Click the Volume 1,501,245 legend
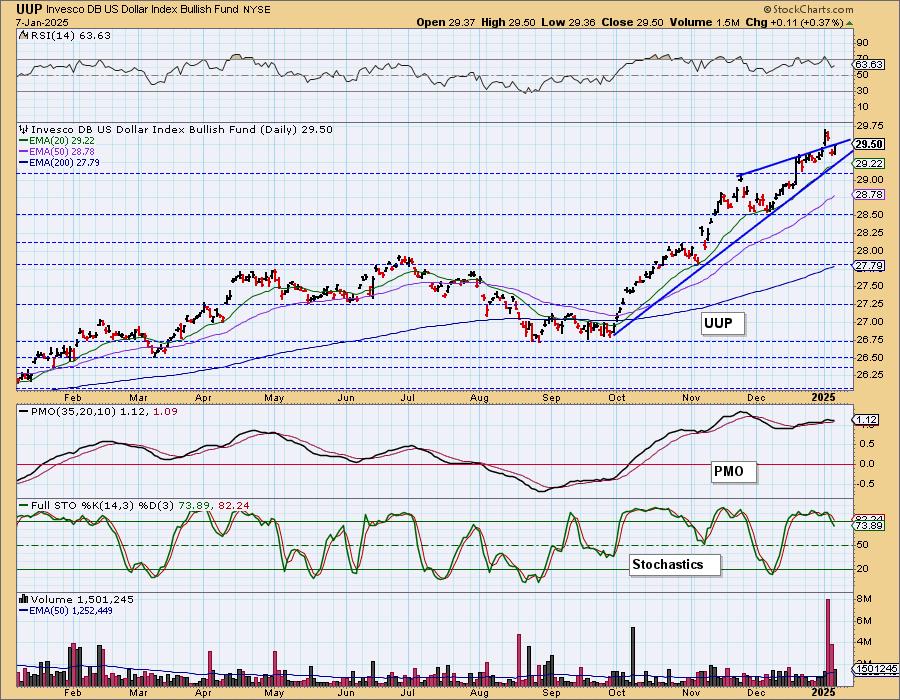 [x=76, y=600]
